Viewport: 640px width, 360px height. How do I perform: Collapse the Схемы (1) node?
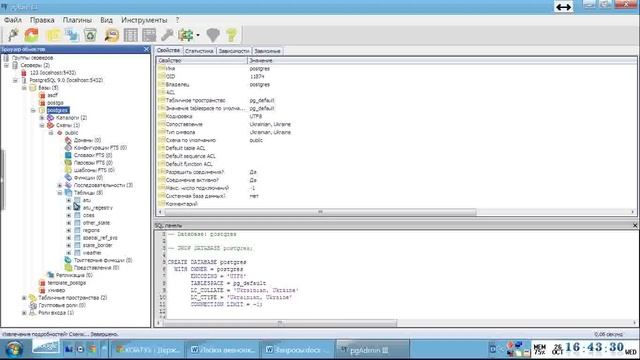pos(42,125)
